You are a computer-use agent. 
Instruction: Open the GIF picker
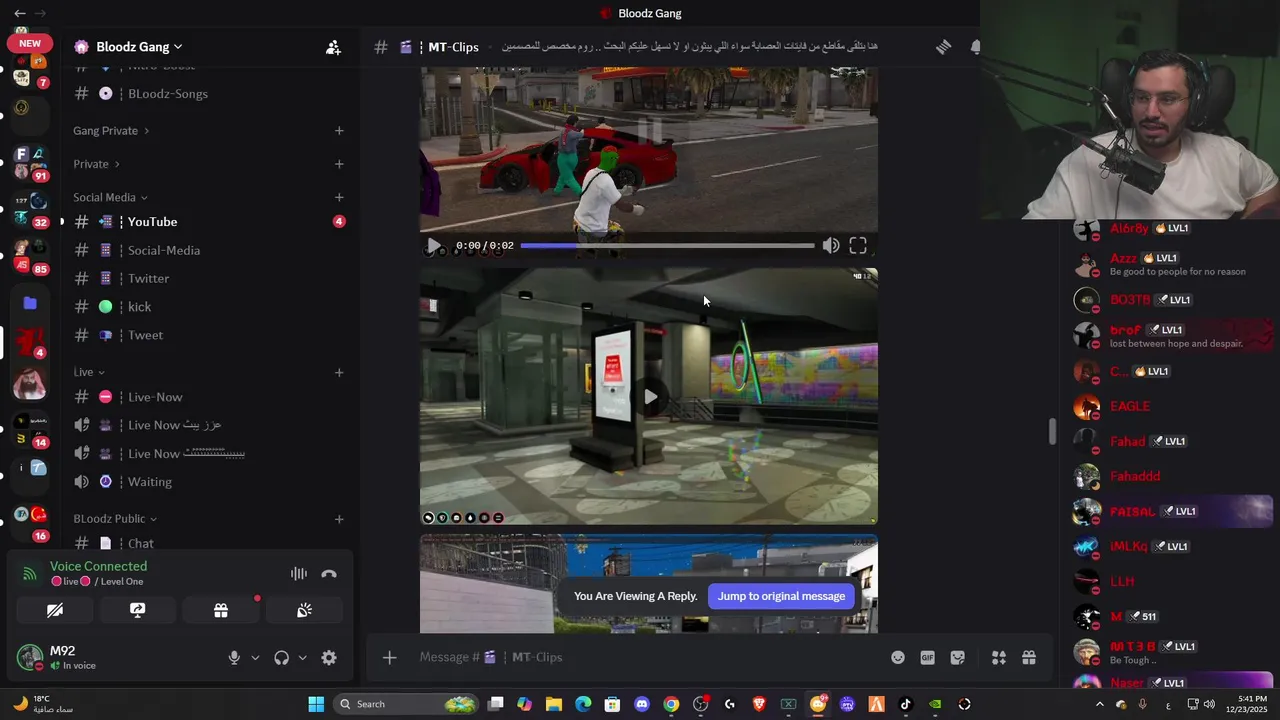[x=928, y=657]
